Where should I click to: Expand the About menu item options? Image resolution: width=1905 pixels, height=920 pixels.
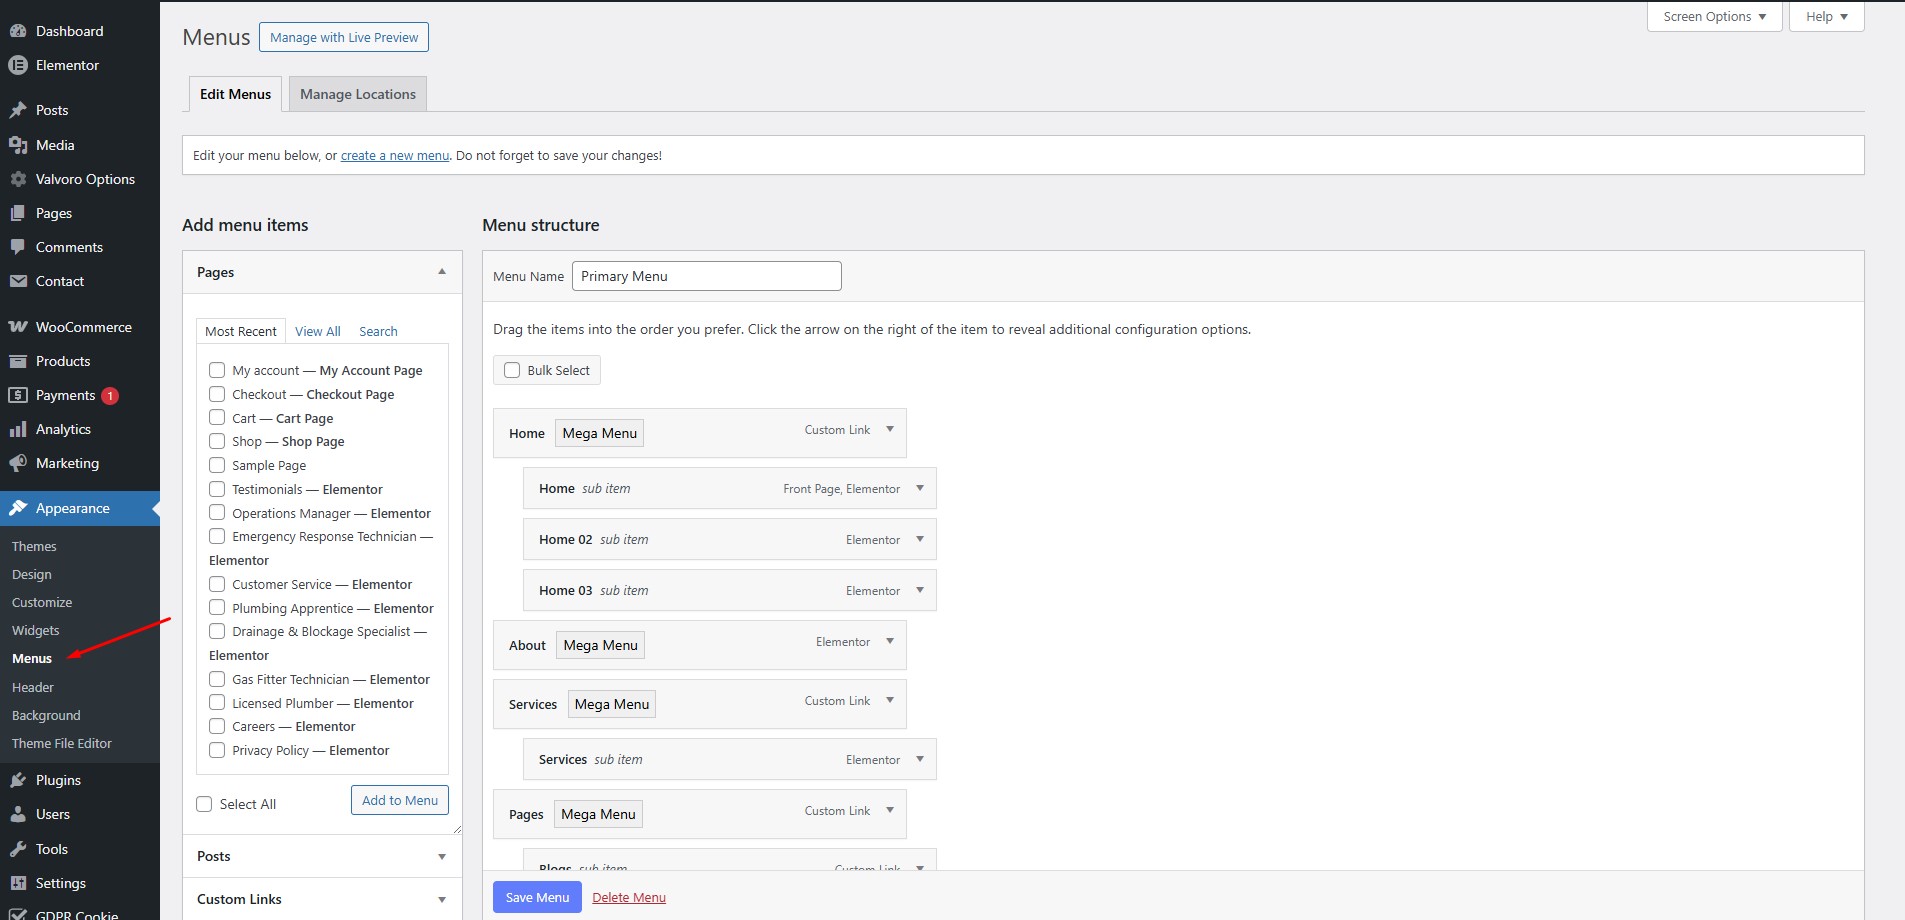point(889,642)
